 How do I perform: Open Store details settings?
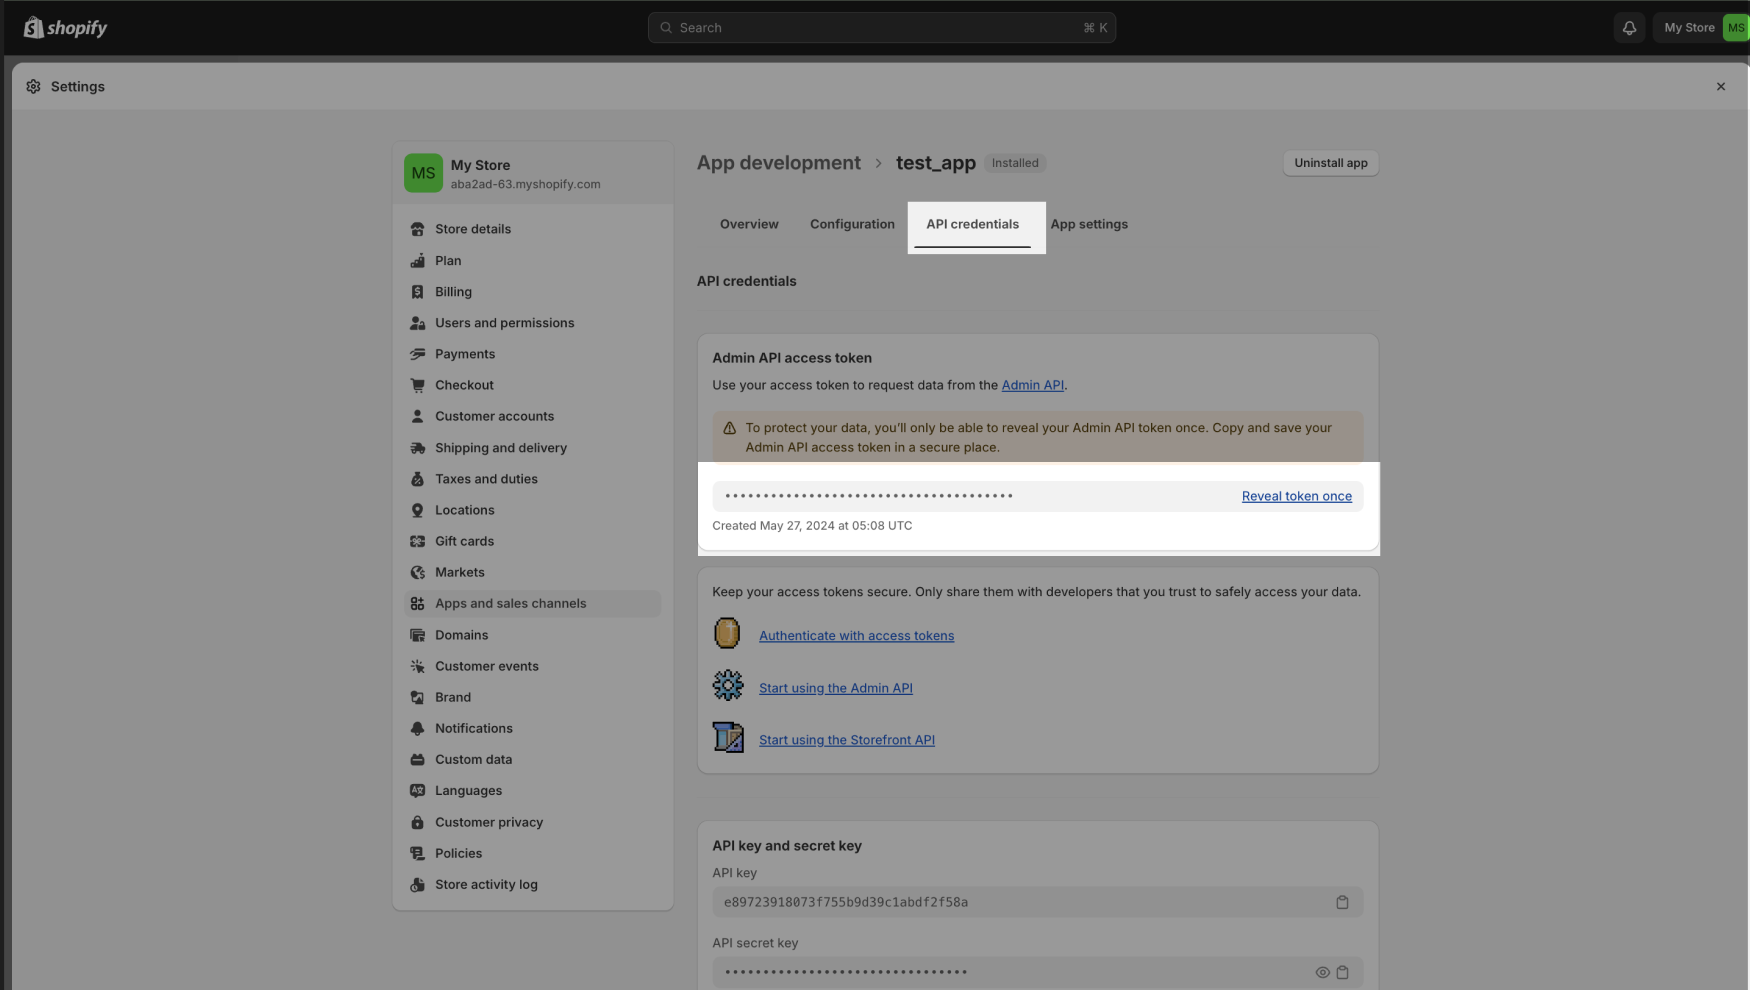point(472,229)
